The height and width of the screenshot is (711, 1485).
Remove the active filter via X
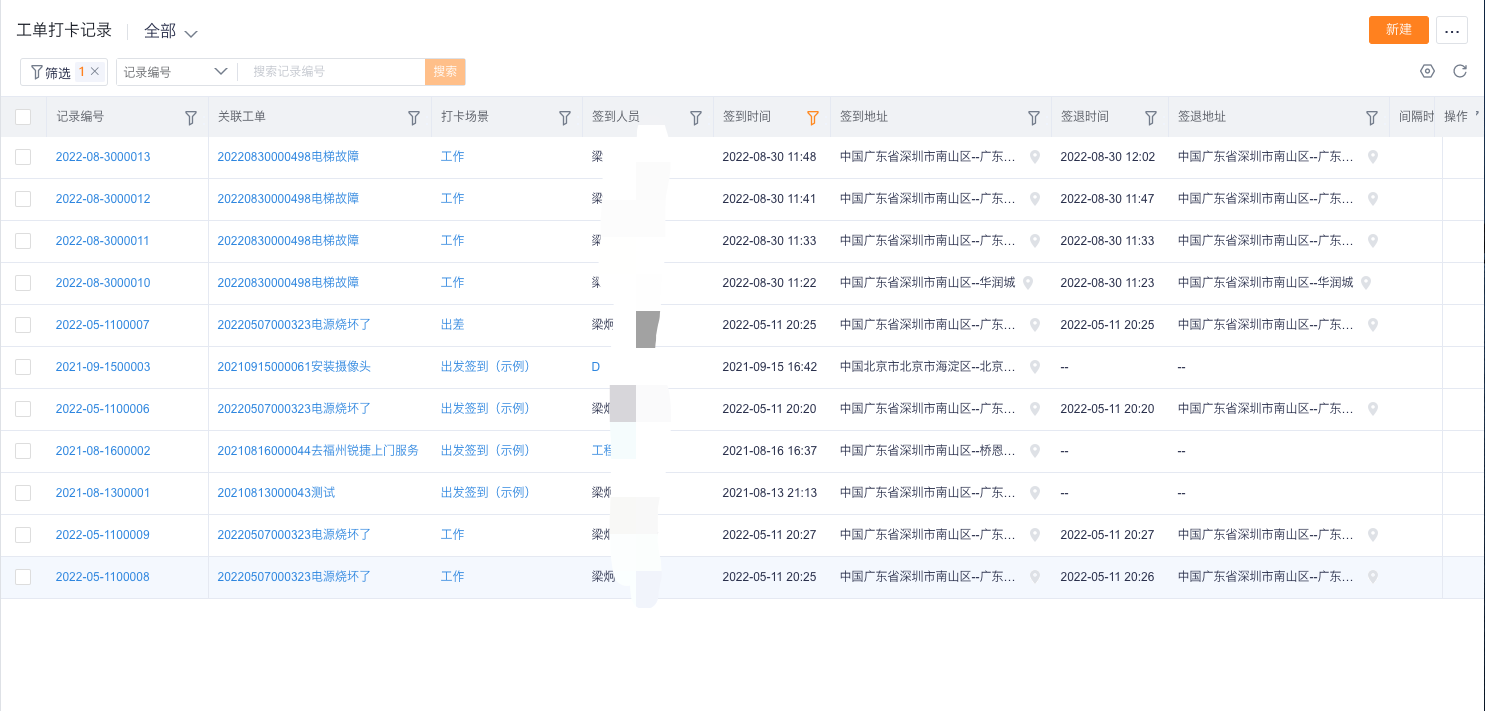(x=95, y=71)
